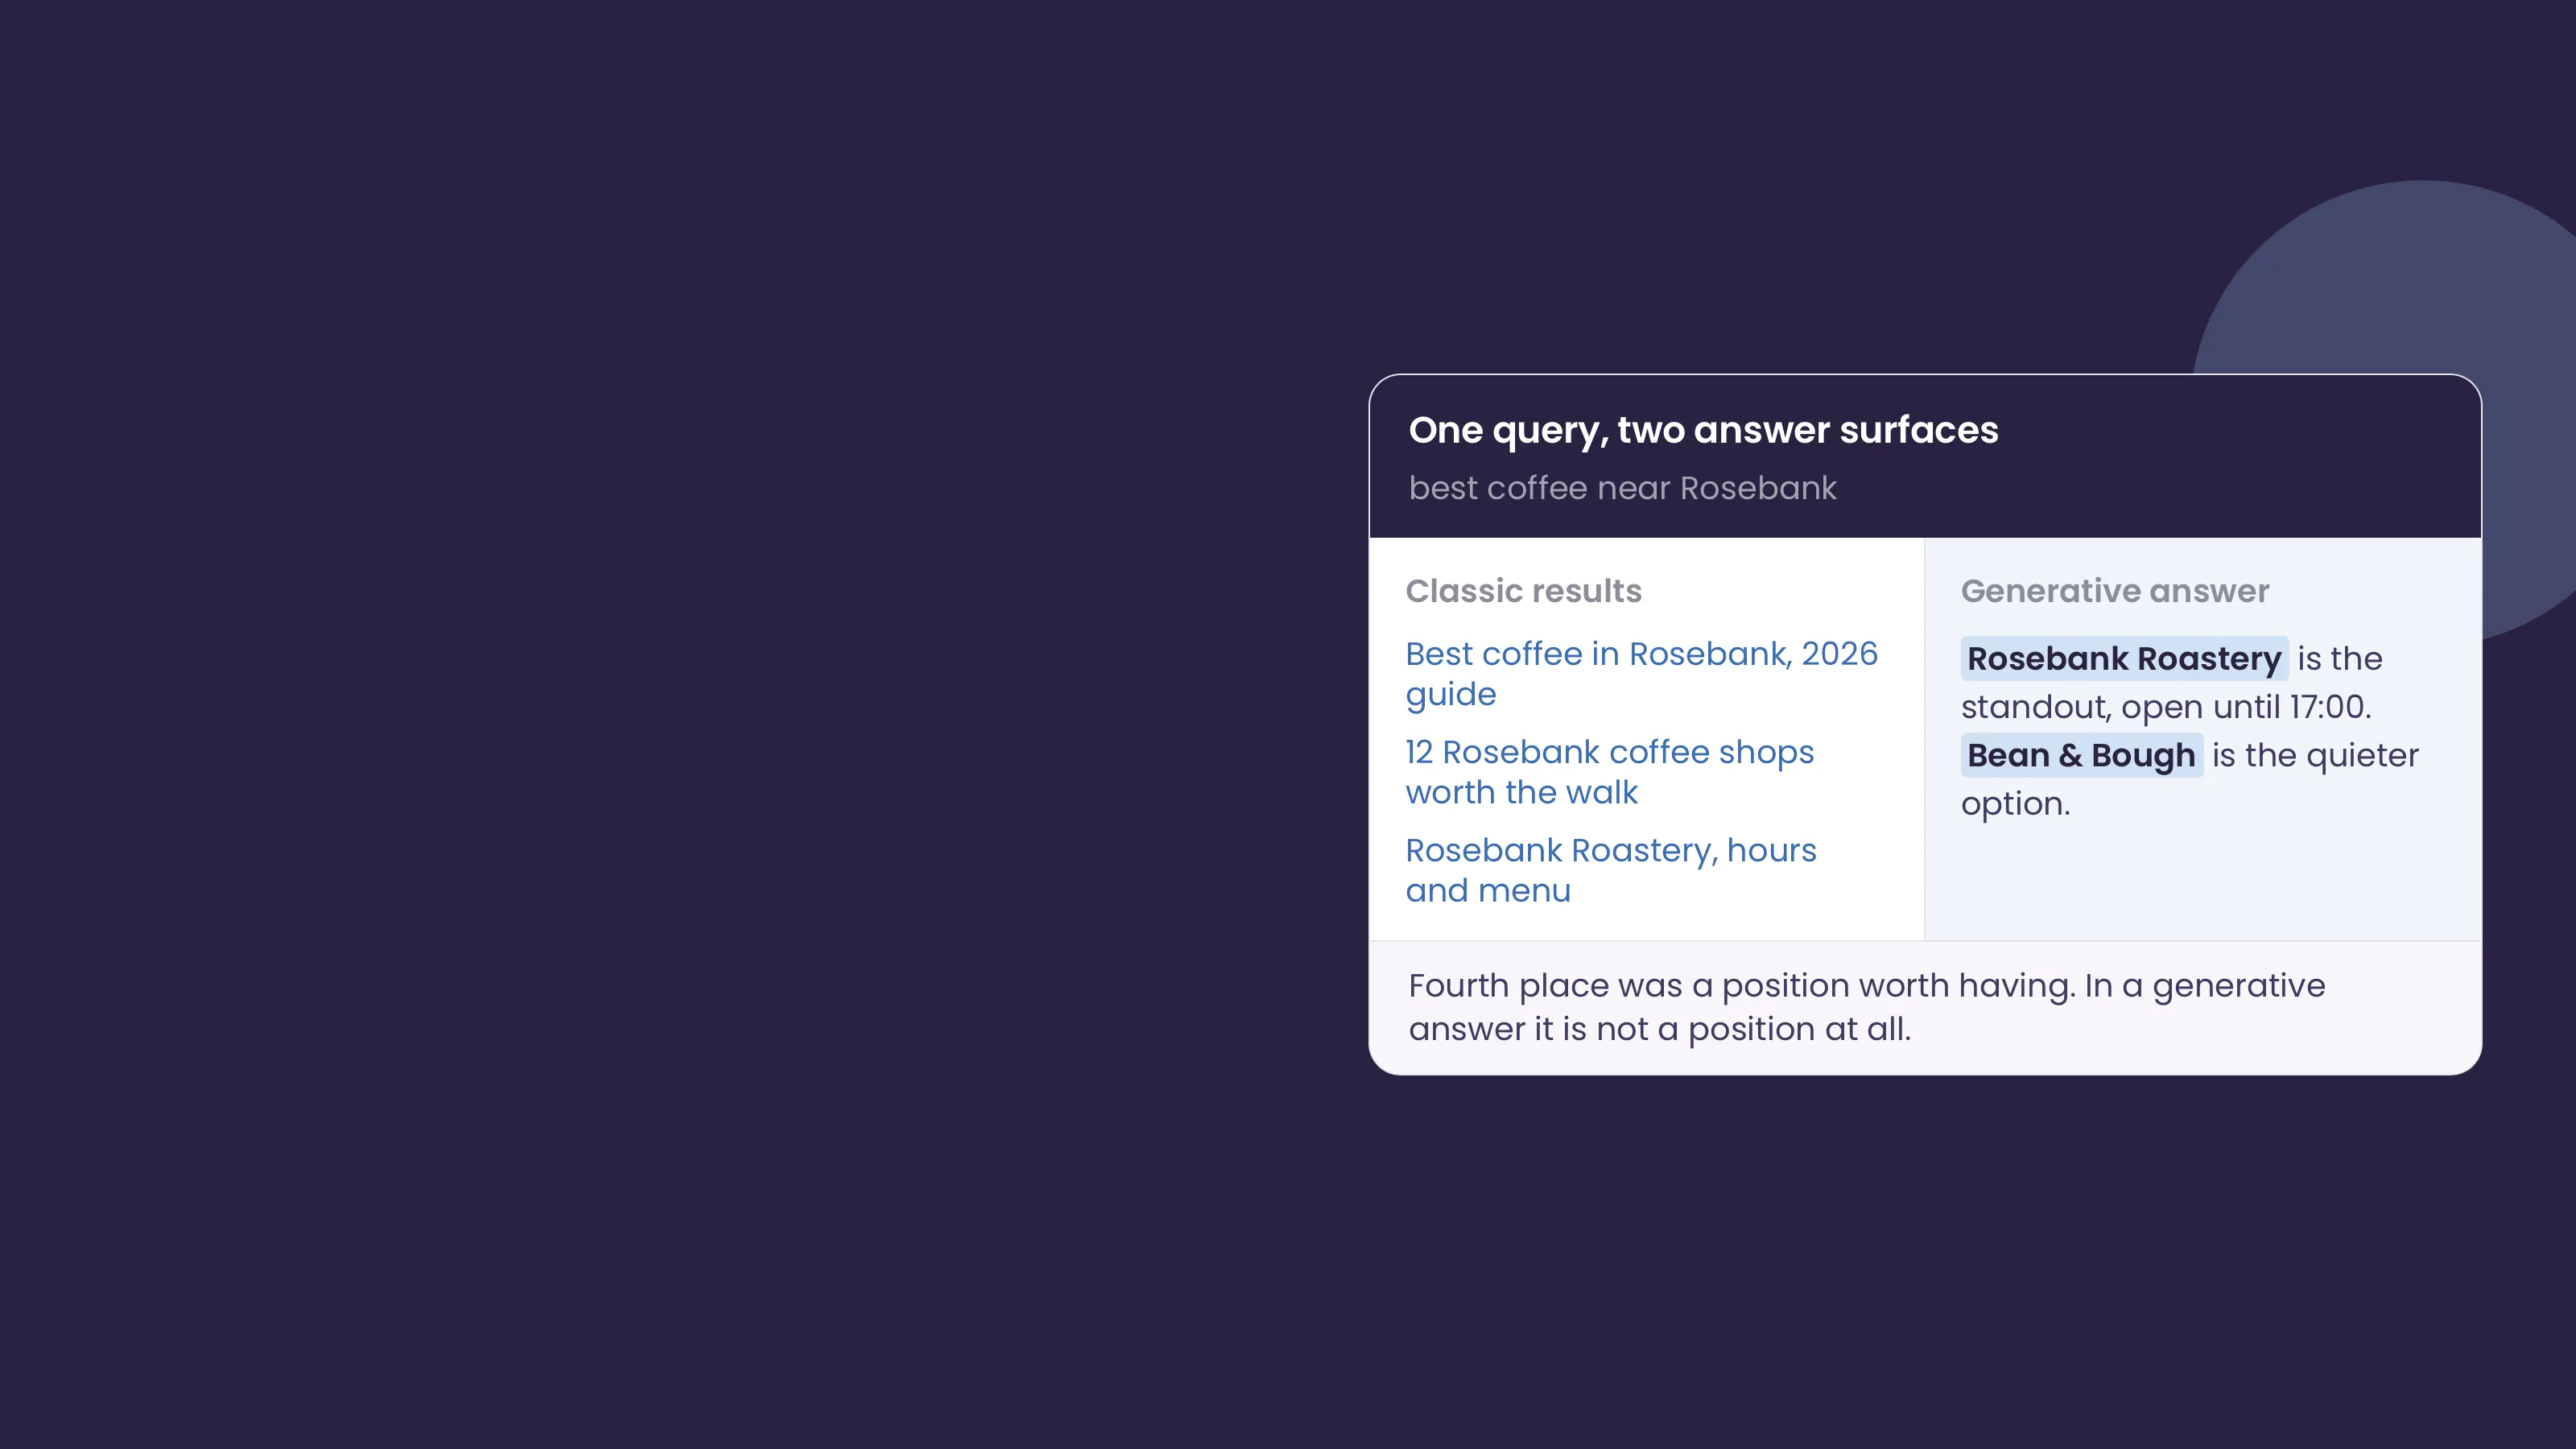2576x1449 pixels.
Task: Click the 'One query, two answer surfaces' title
Action: point(1703,430)
